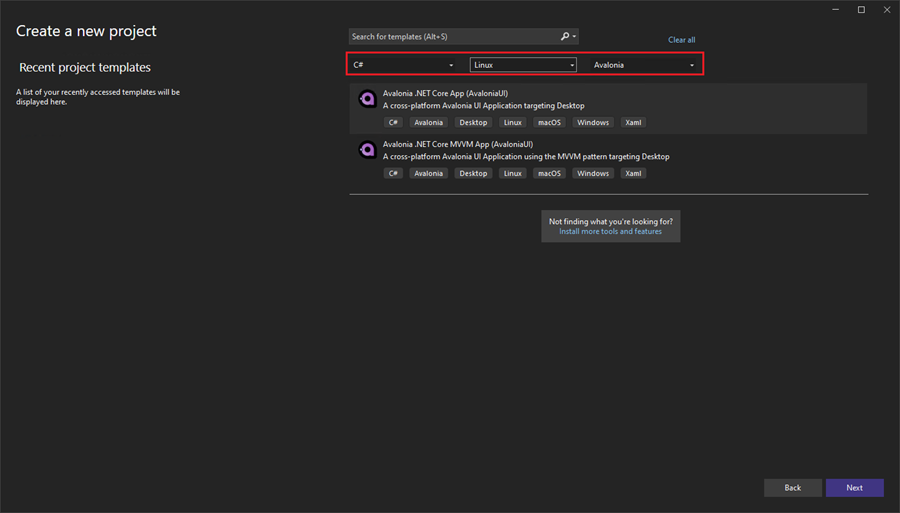This screenshot has height=513, width=900.
Task: Maximize the Create a new project window
Action: click(x=861, y=10)
